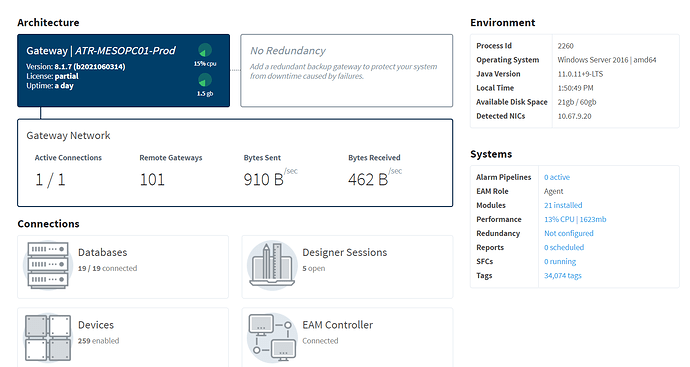Open the '0 running' SFCs link
The height and width of the screenshot is (367, 690).
click(560, 261)
